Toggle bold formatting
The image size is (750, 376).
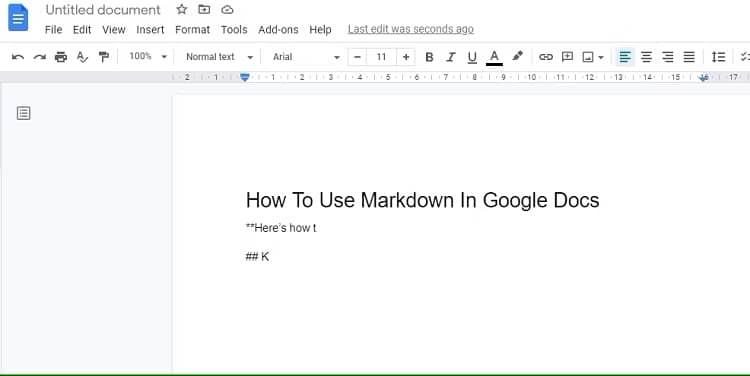coord(429,57)
